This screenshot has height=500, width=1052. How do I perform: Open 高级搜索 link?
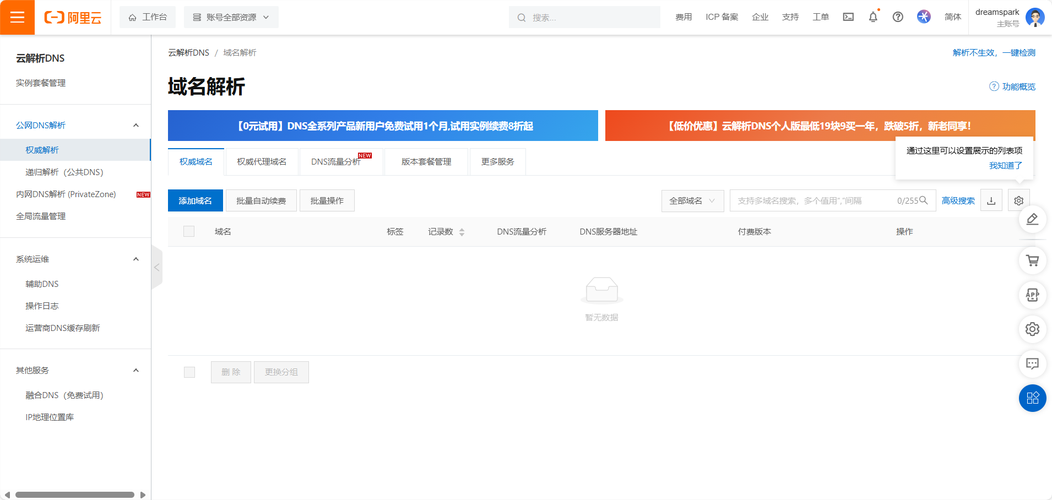(958, 201)
